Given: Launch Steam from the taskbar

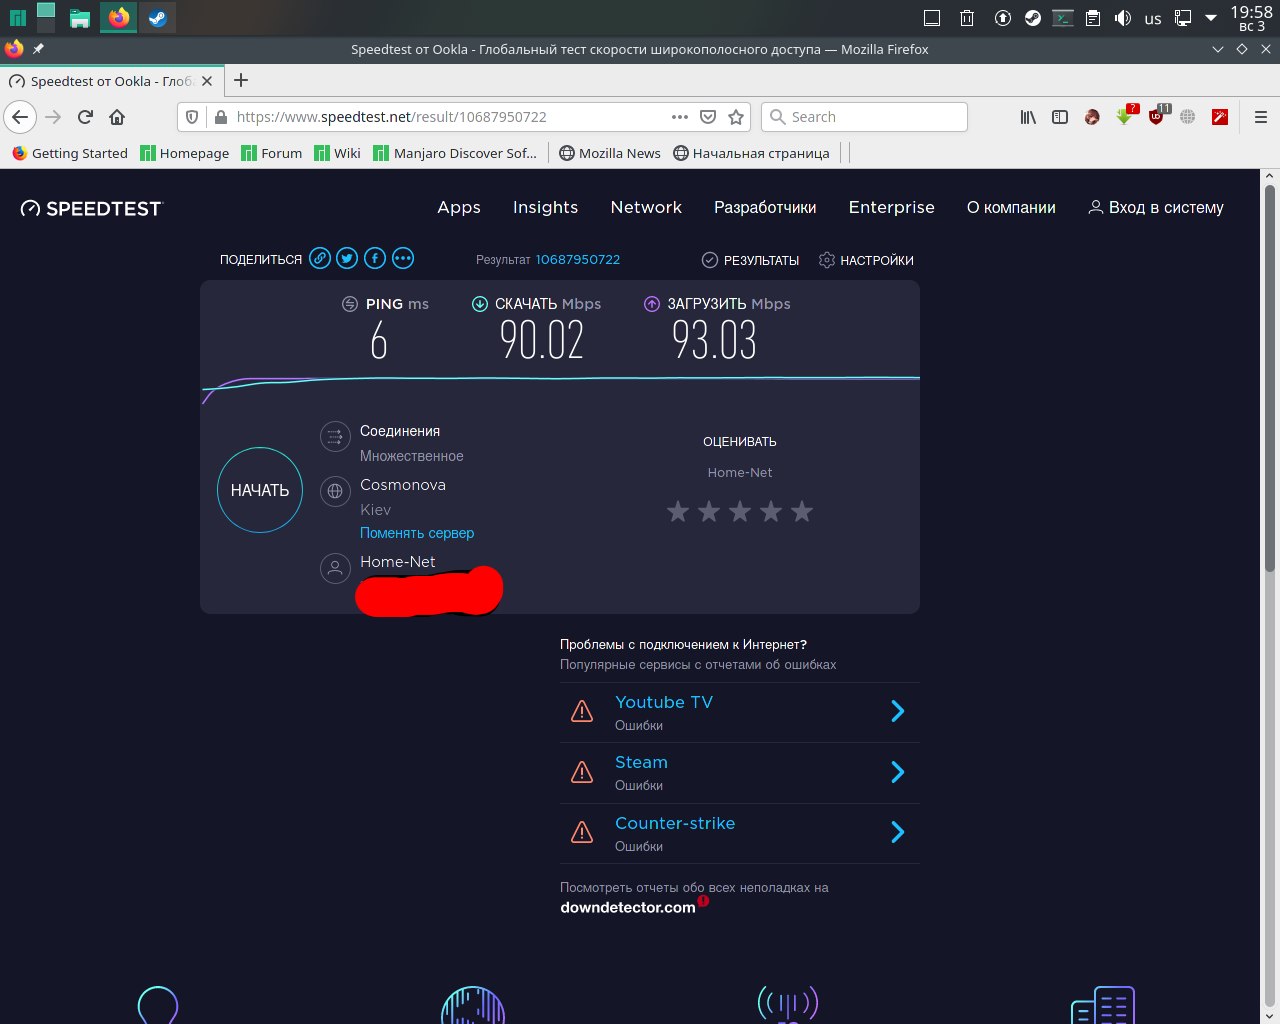Looking at the screenshot, I should (x=157, y=18).
